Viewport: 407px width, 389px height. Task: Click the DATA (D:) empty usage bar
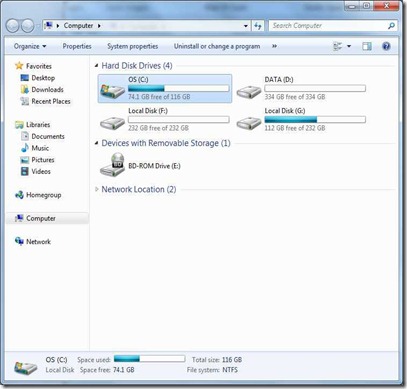coord(315,88)
